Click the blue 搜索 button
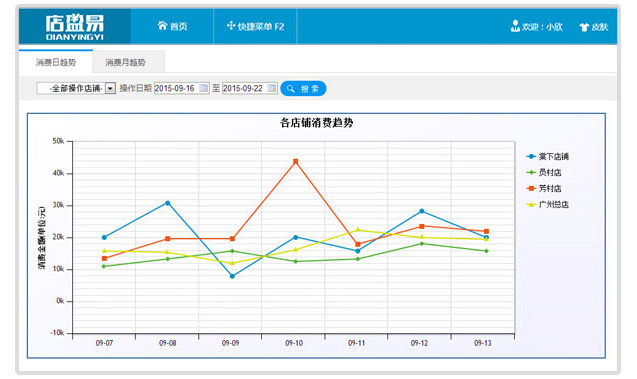This screenshot has height=379, width=637. click(x=303, y=89)
